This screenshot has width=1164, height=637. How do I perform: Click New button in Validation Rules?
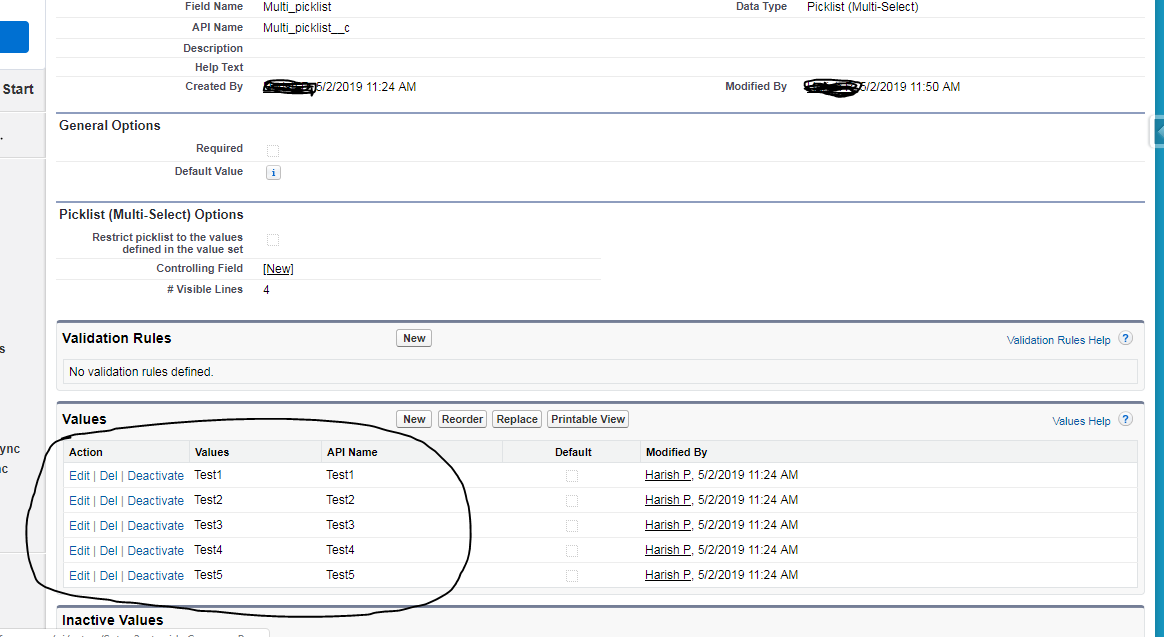(x=414, y=339)
